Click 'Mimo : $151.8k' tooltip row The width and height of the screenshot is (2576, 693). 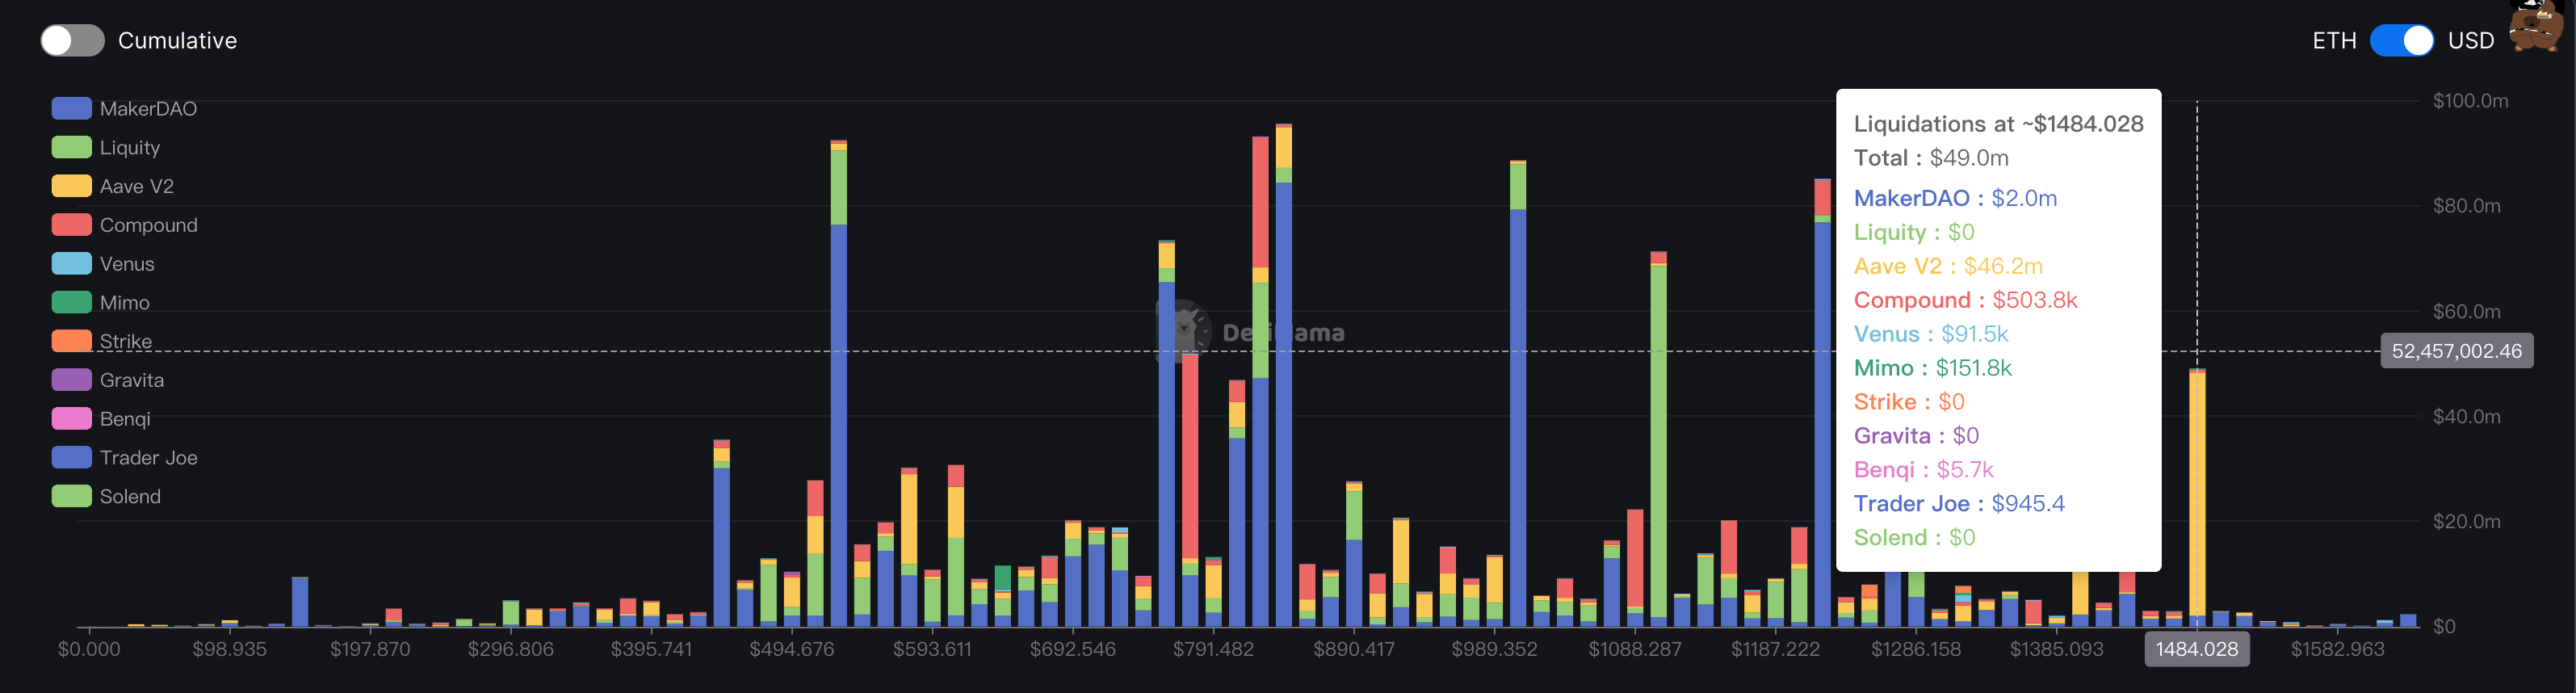tap(1932, 368)
